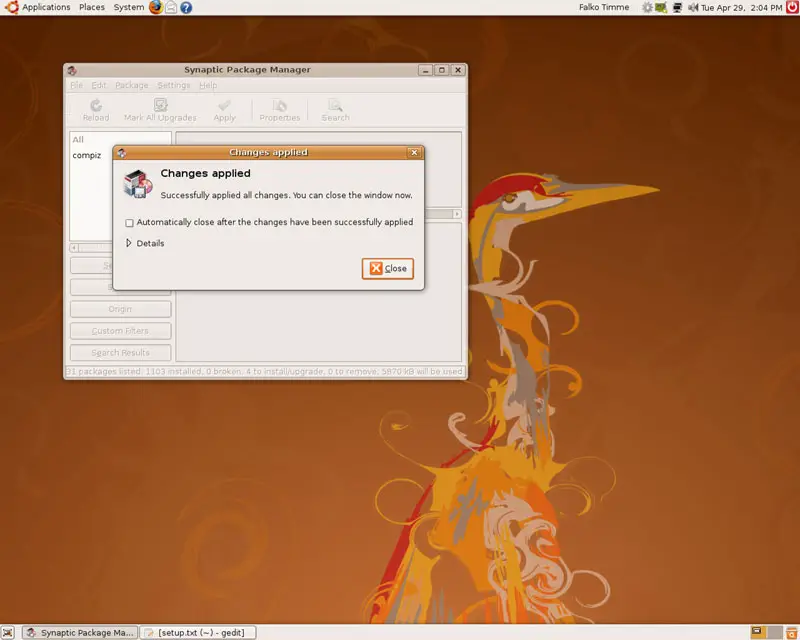
Task: Open the System menu
Action: pos(128,7)
